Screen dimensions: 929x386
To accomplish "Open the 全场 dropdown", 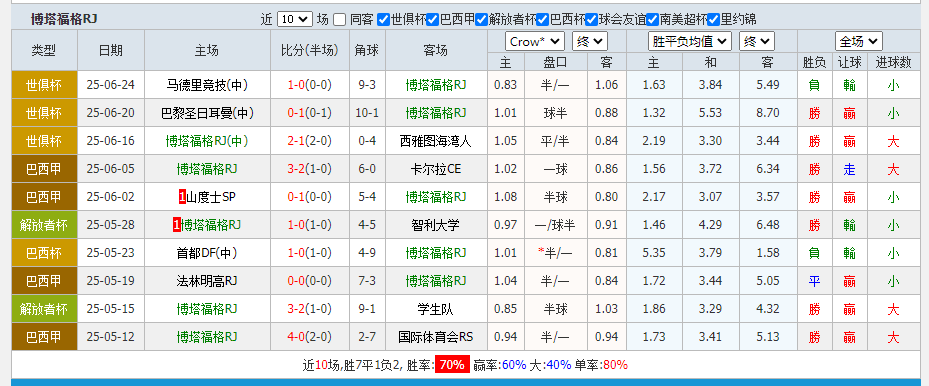I will coord(859,41).
